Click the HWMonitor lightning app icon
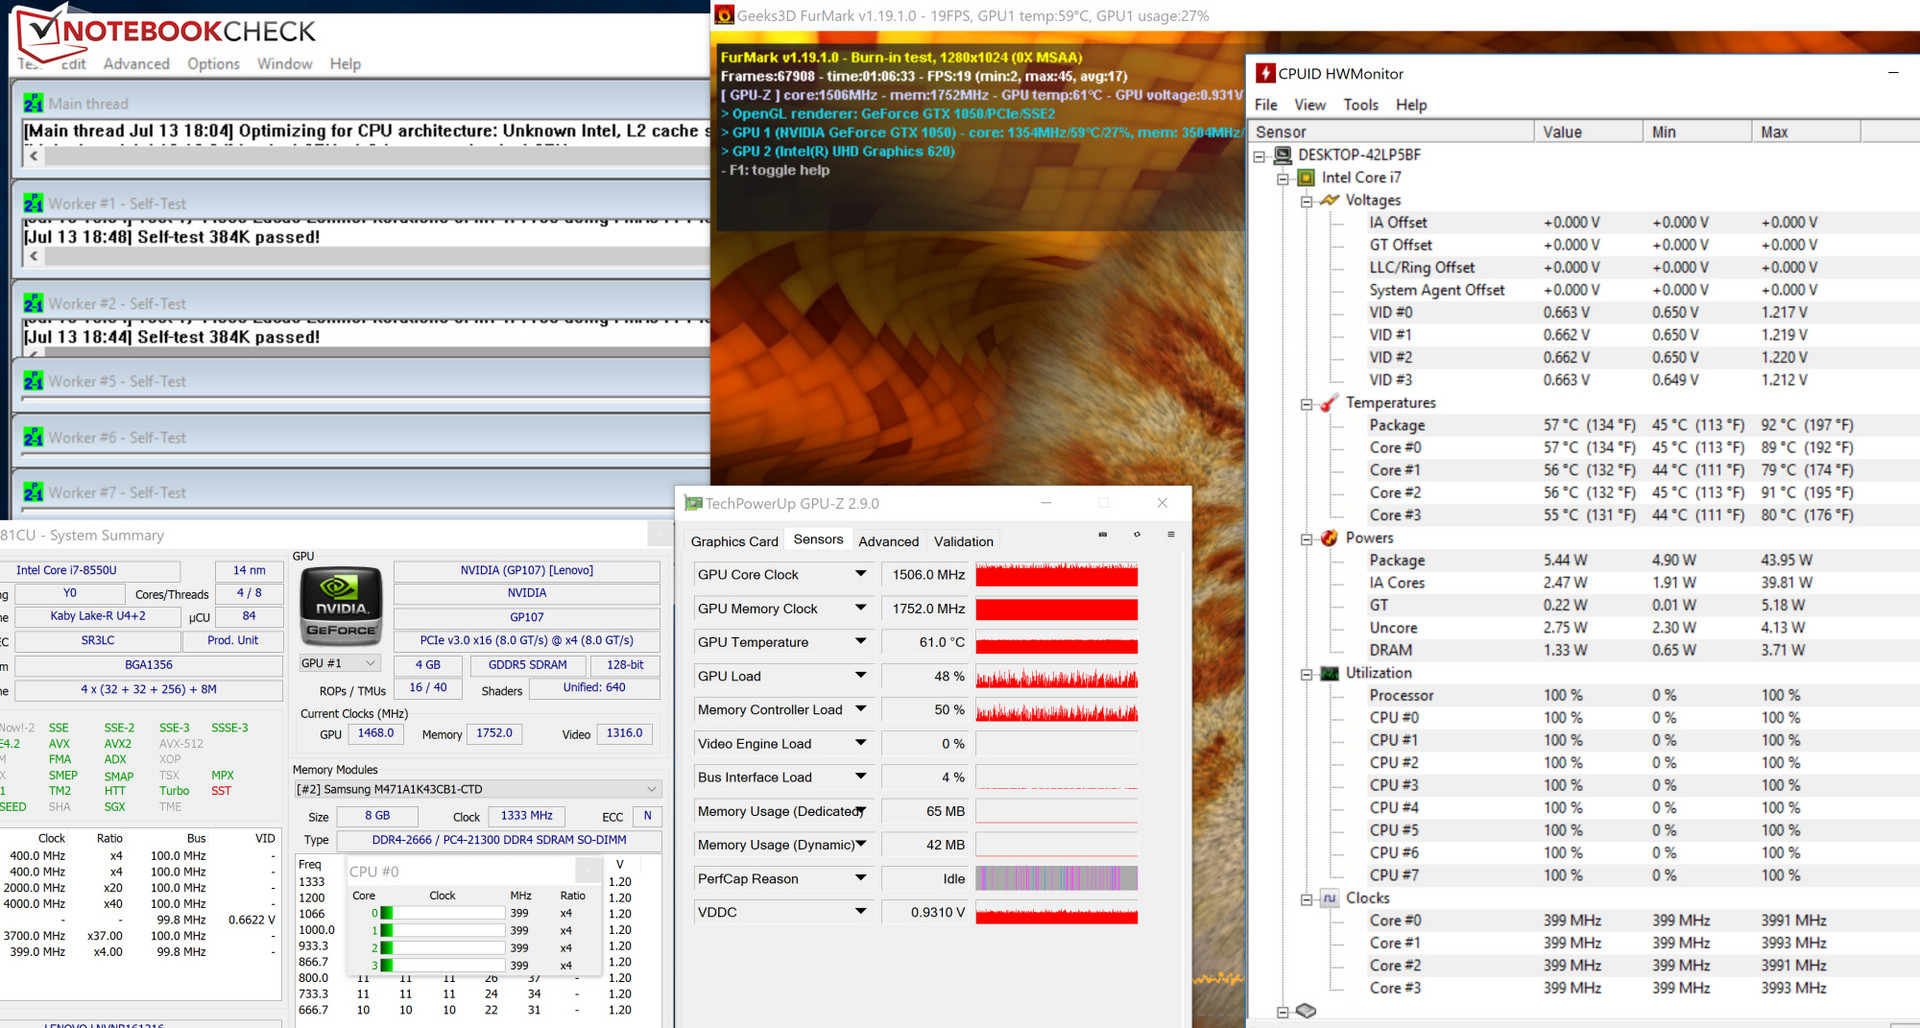The image size is (1920, 1028). click(x=1265, y=73)
